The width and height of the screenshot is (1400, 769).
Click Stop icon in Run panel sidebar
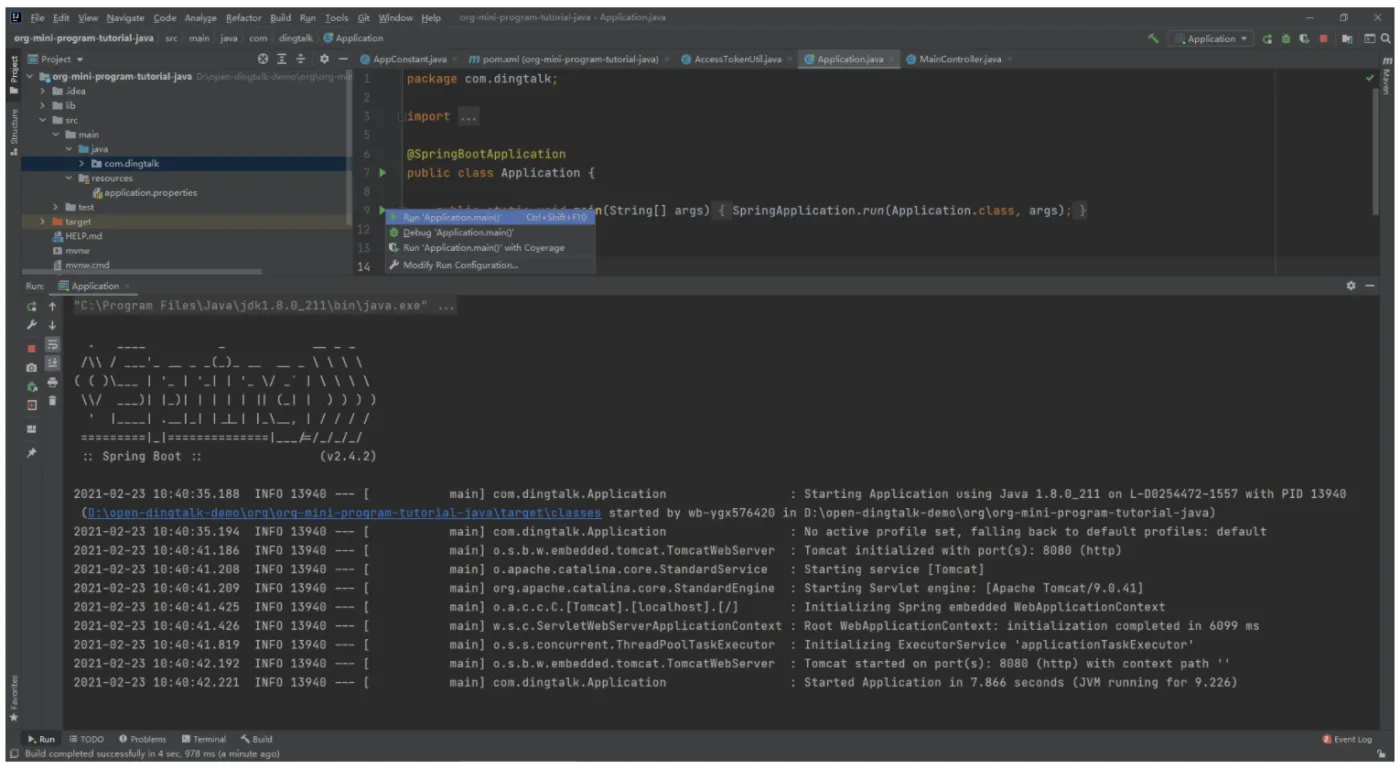[x=32, y=349]
